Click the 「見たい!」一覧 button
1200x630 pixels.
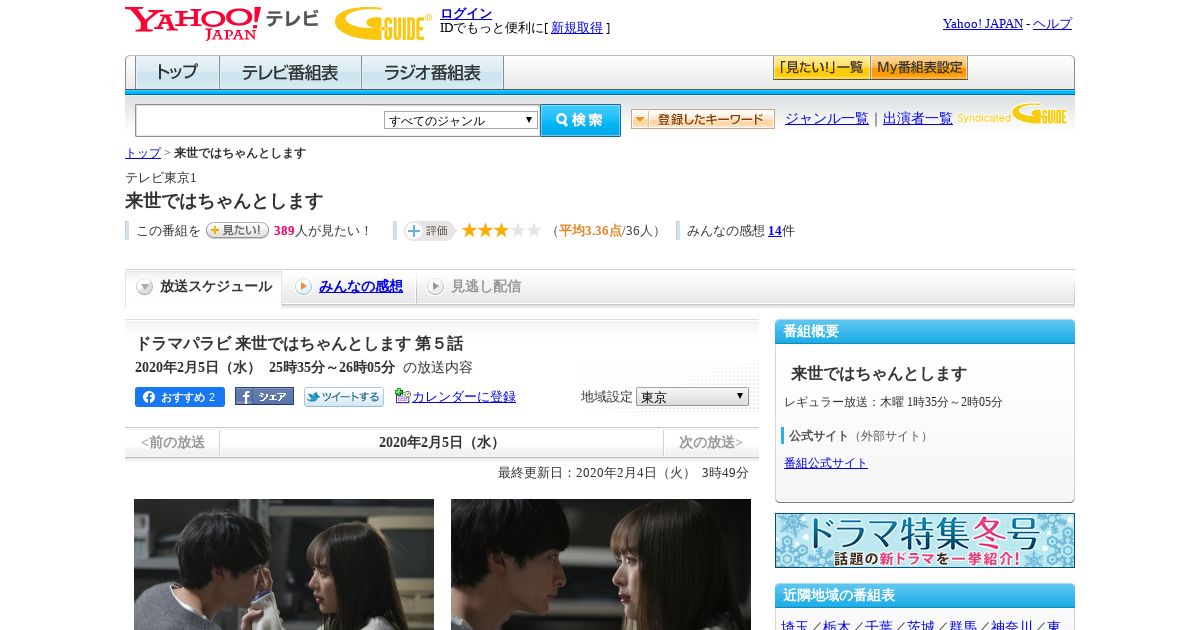tap(822, 68)
